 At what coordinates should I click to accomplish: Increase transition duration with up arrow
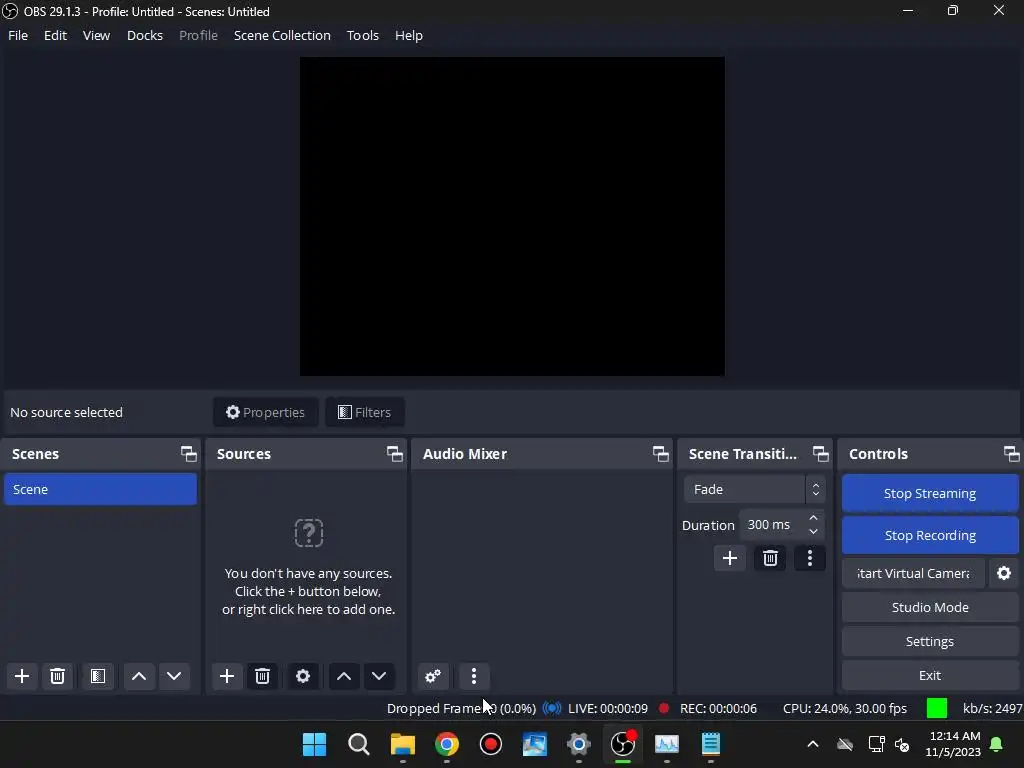pos(813,518)
